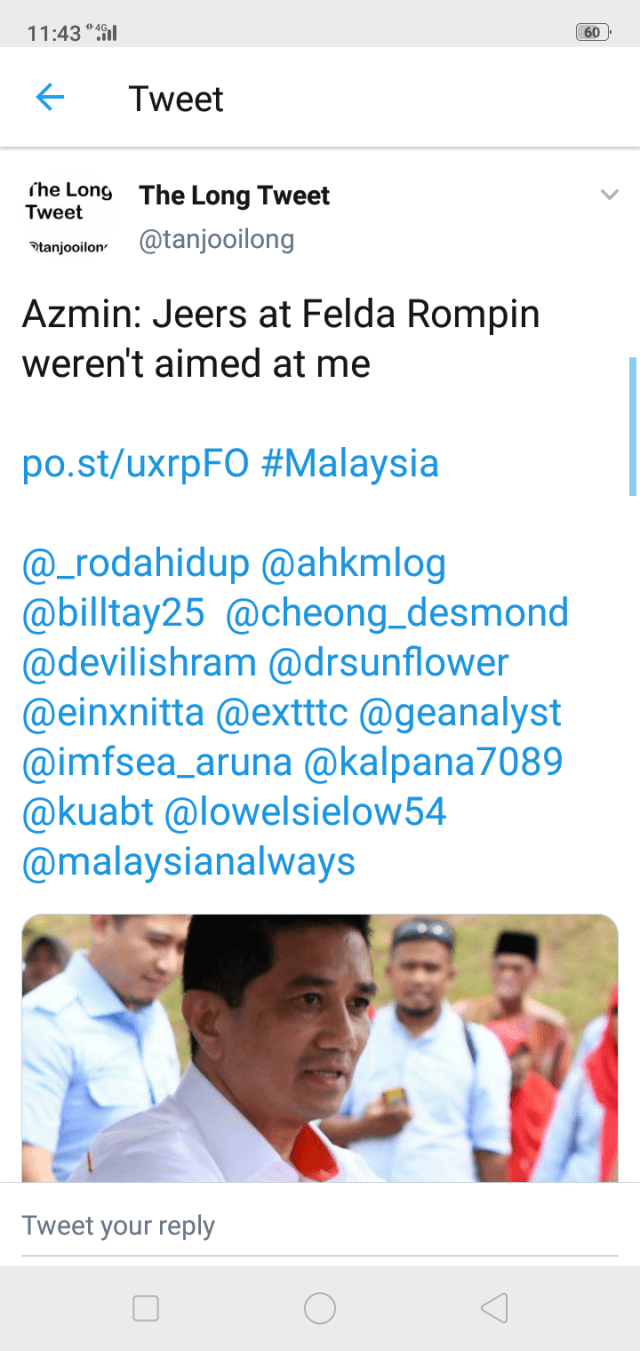Open the #Malaysia hashtag
Image resolution: width=640 pixels, height=1351 pixels.
click(349, 464)
